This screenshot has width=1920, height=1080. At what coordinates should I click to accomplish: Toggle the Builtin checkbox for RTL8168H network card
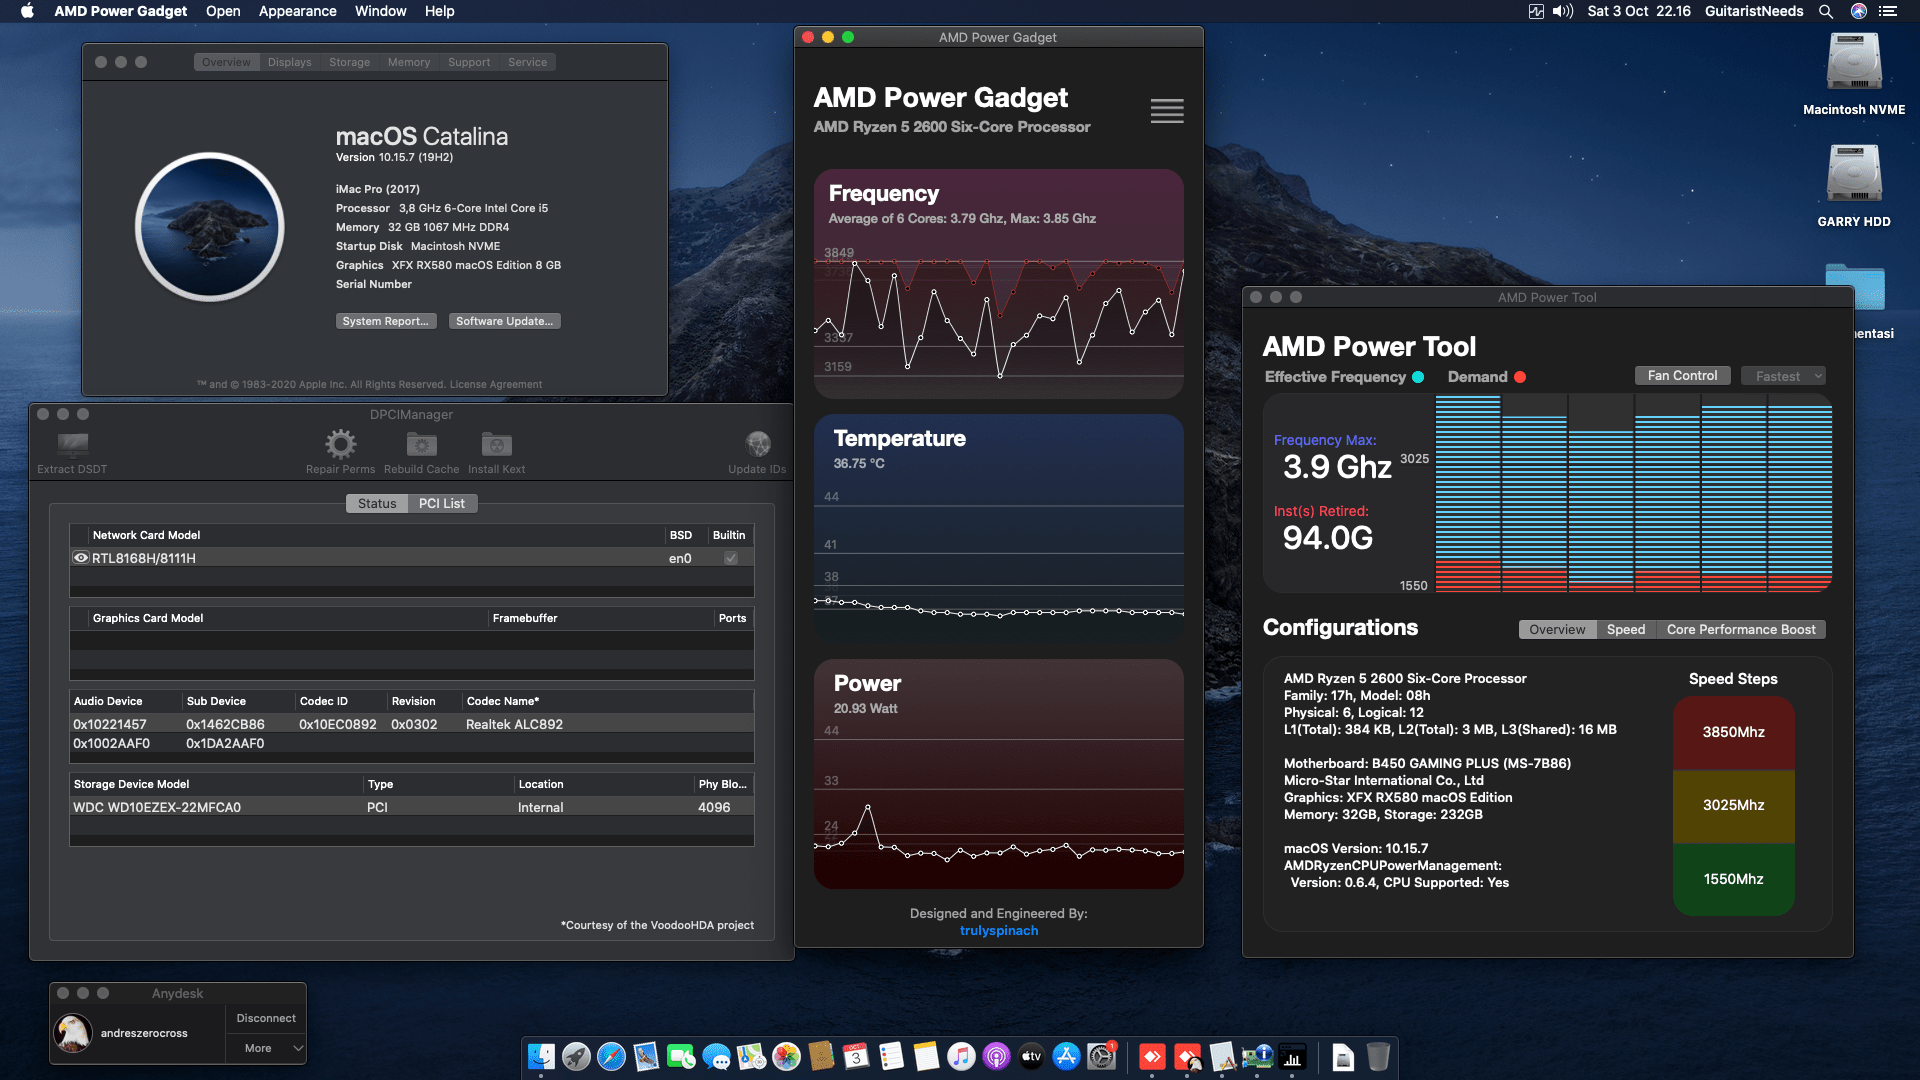click(730, 558)
